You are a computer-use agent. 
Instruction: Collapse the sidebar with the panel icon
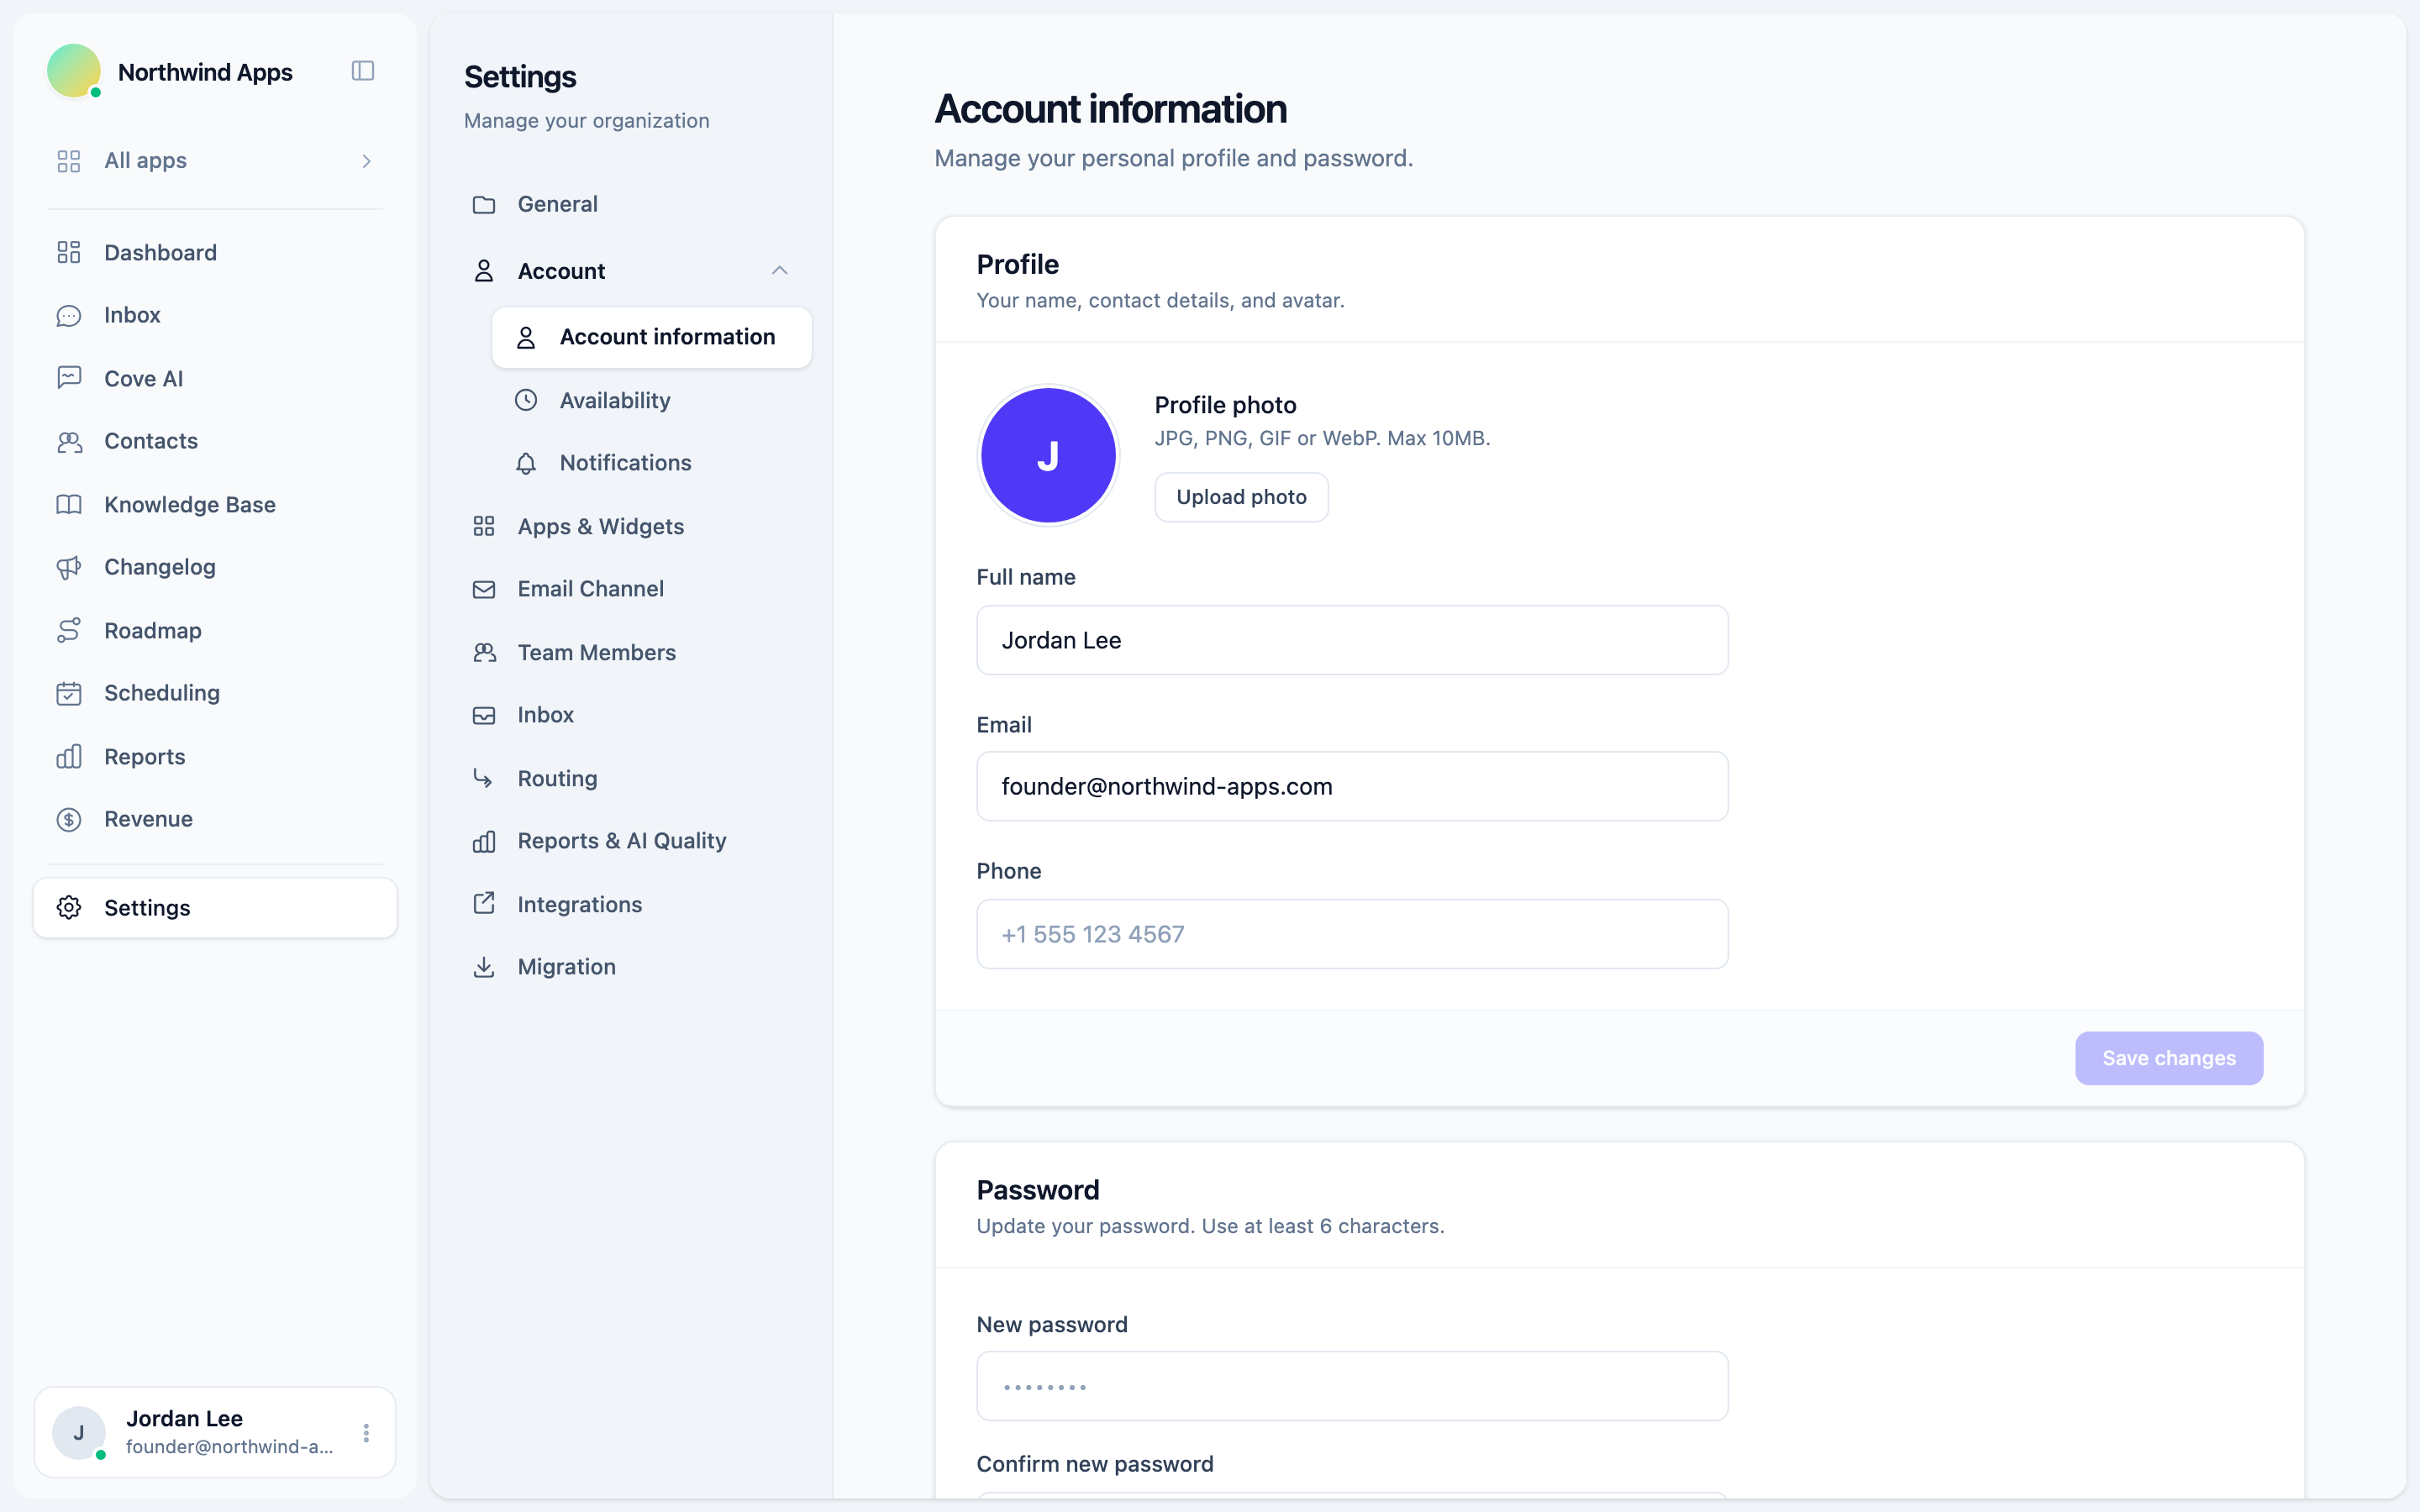[363, 71]
